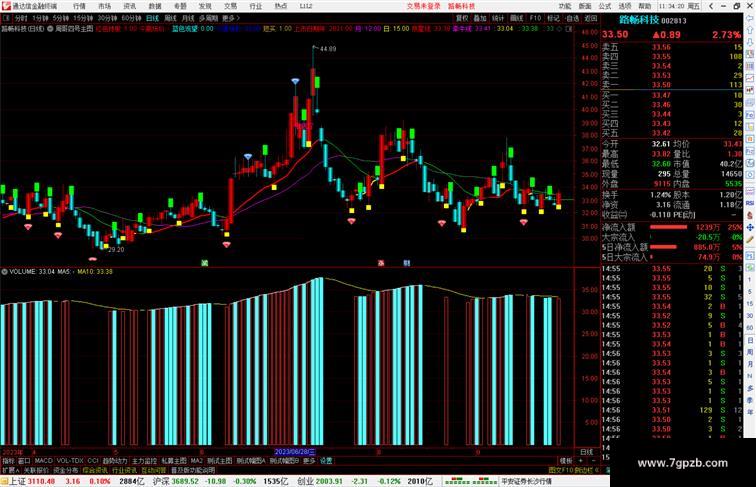Toggle the small panel icon left of 分时

pos(6,18)
